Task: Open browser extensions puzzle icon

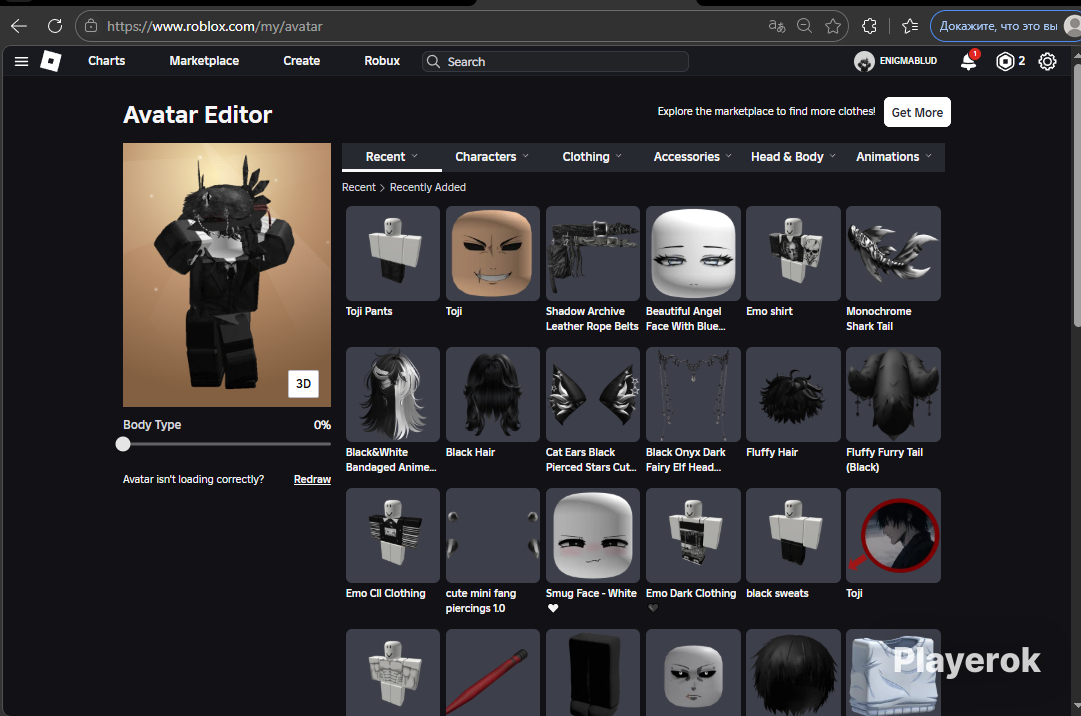Action: (869, 26)
